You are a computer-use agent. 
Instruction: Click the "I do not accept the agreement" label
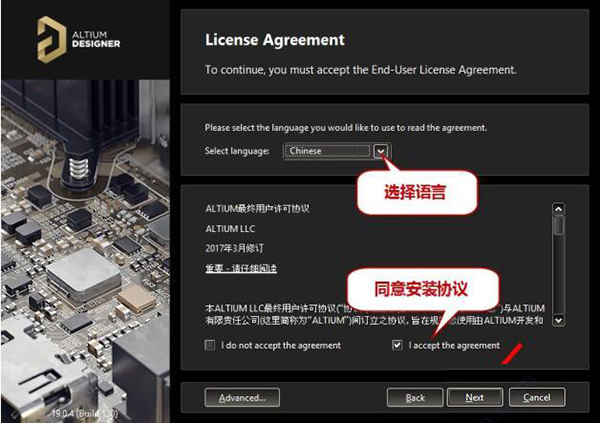pyautogui.click(x=281, y=345)
